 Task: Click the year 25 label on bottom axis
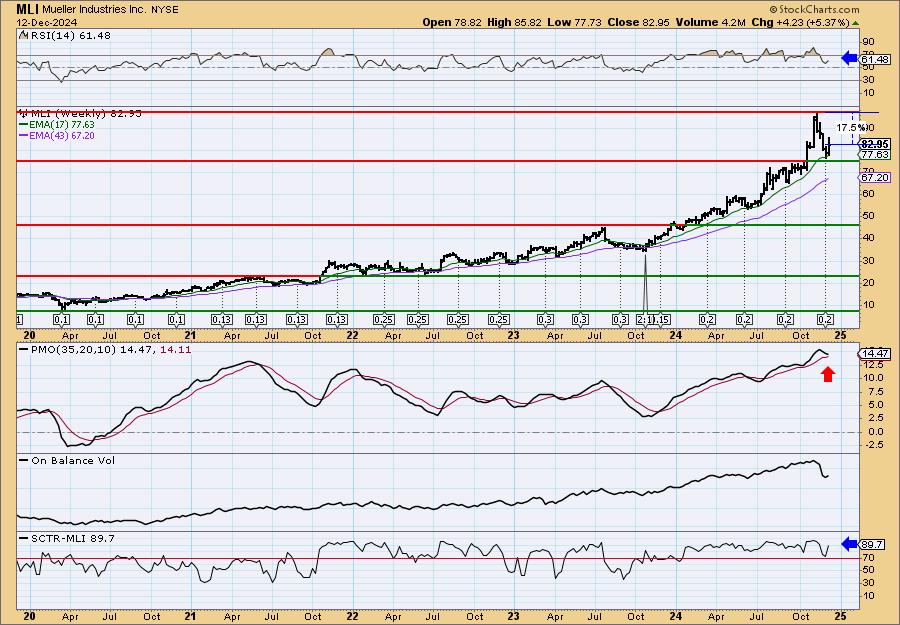click(840, 616)
